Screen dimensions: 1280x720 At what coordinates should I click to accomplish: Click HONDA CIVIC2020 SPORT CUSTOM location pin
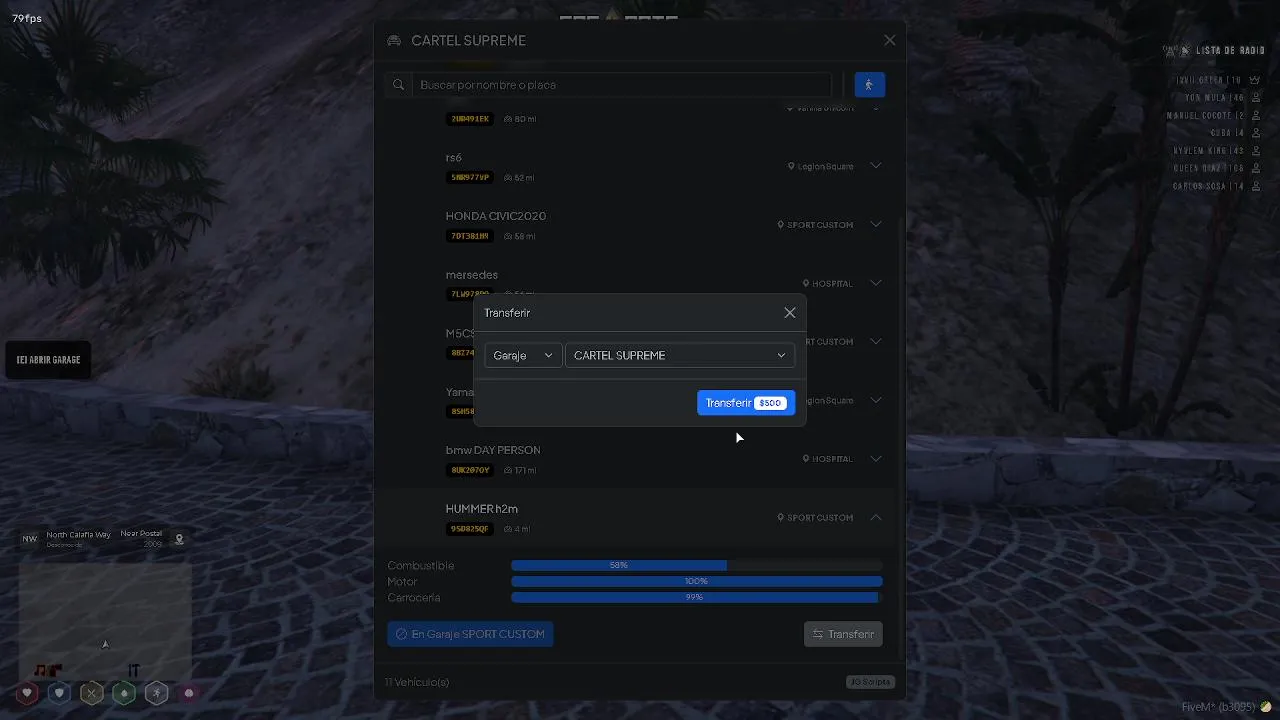780,225
